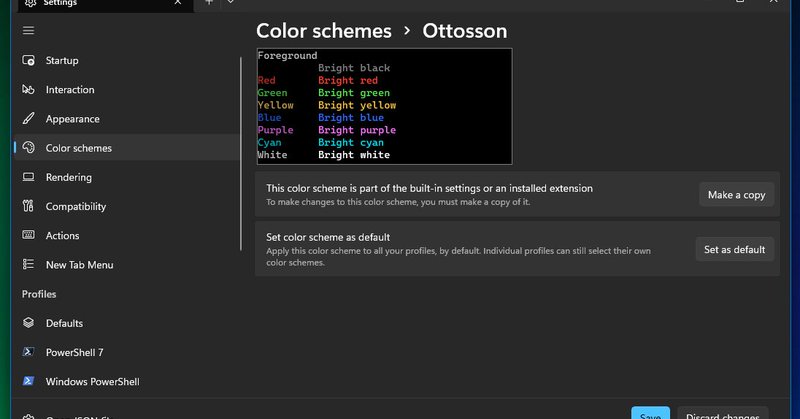Screen dimensions: 800x419
Task: Select Color schemes in sidebar
Action: coord(128,147)
